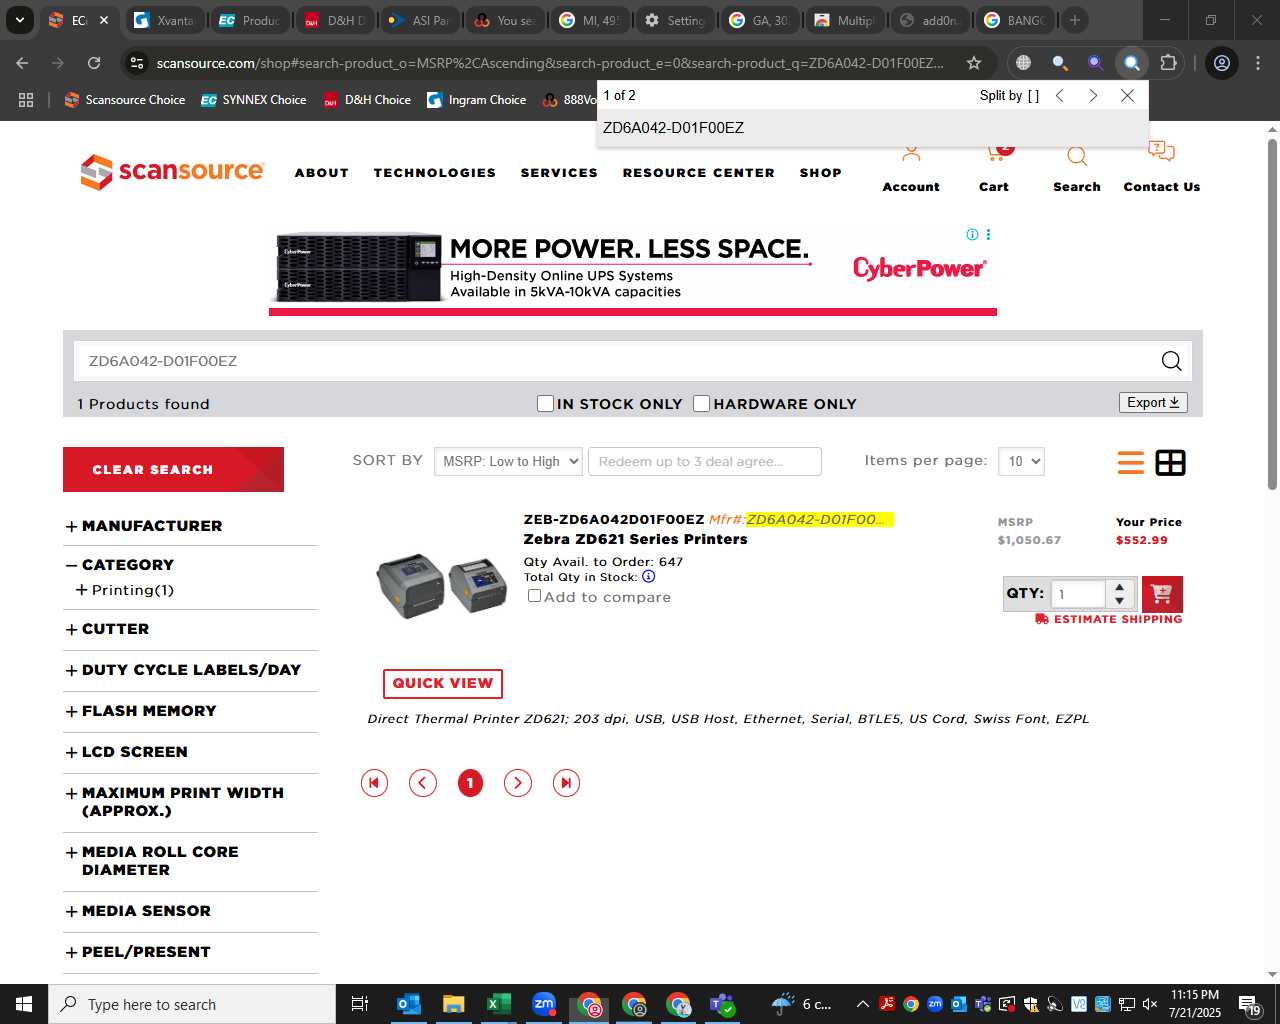Open Outlook from the taskbar
The height and width of the screenshot is (1024, 1280).
click(408, 1004)
